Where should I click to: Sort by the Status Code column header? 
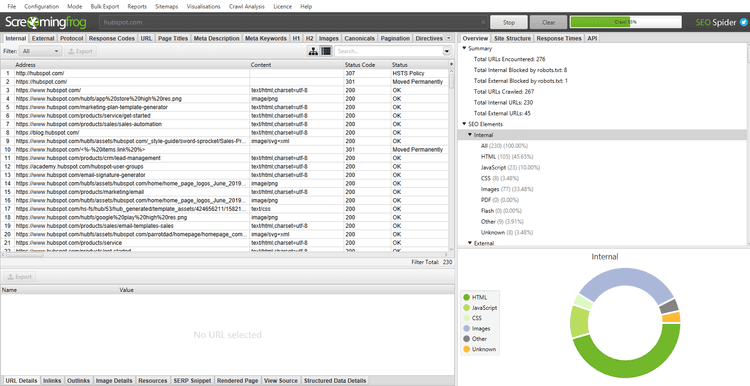[x=366, y=65]
